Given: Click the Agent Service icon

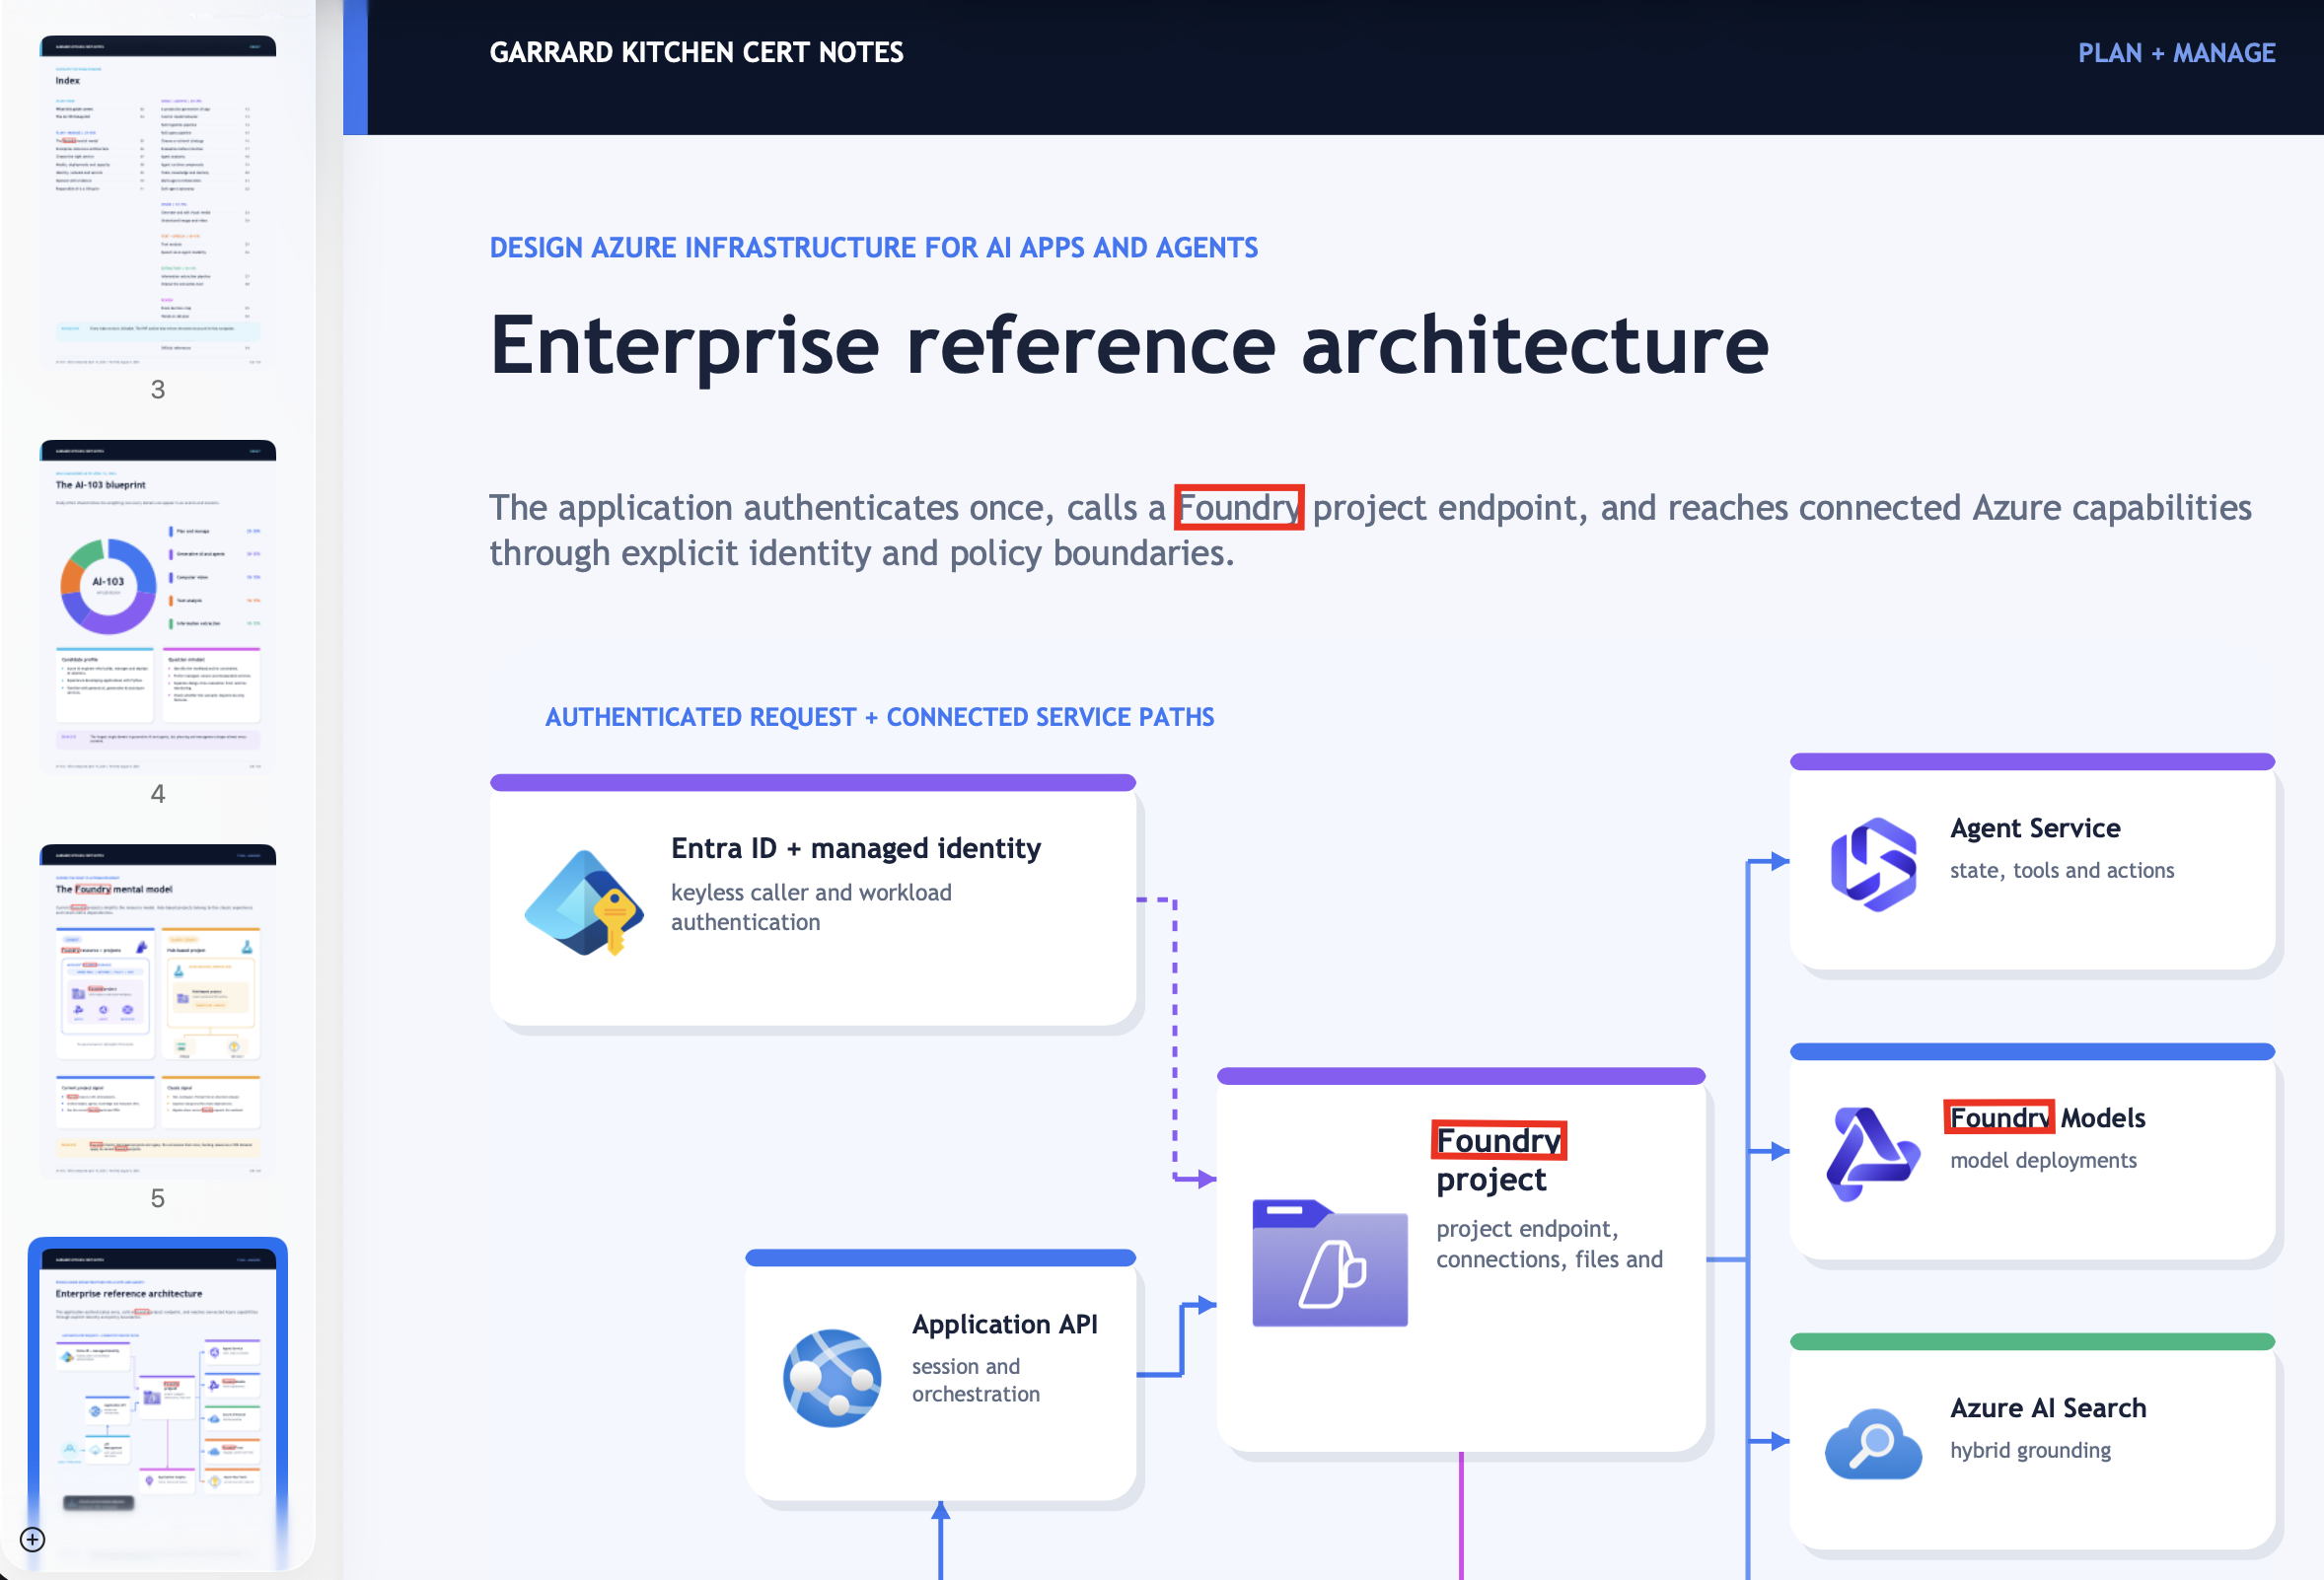Looking at the screenshot, I should click(1873, 864).
